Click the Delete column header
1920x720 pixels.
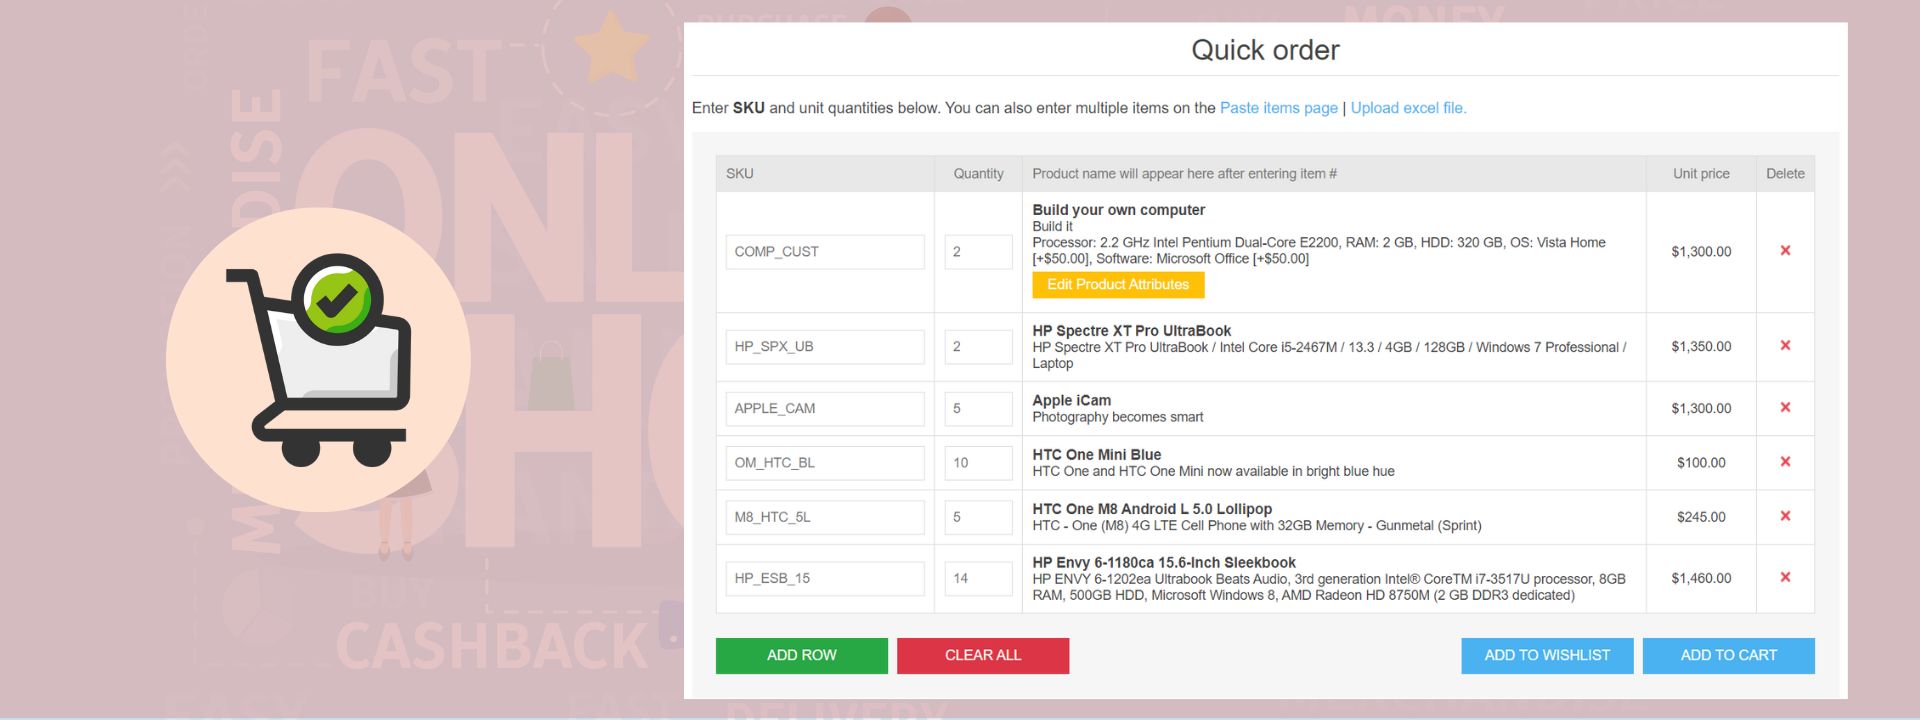[1785, 174]
